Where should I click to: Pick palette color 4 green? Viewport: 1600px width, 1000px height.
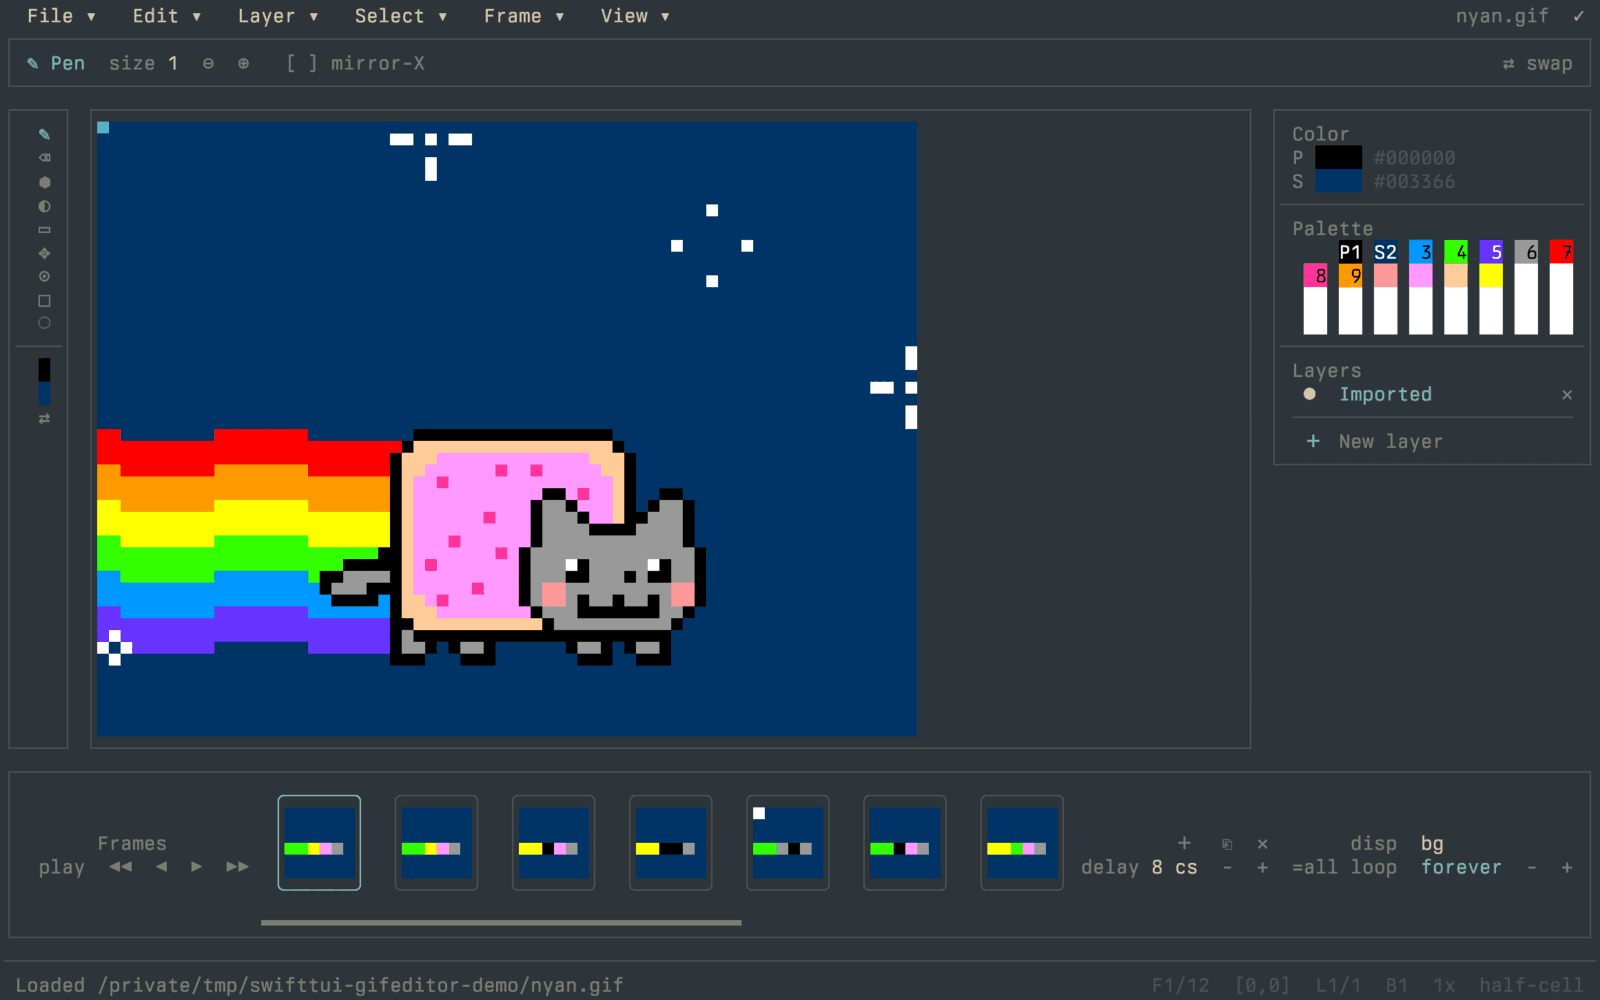tap(1456, 252)
